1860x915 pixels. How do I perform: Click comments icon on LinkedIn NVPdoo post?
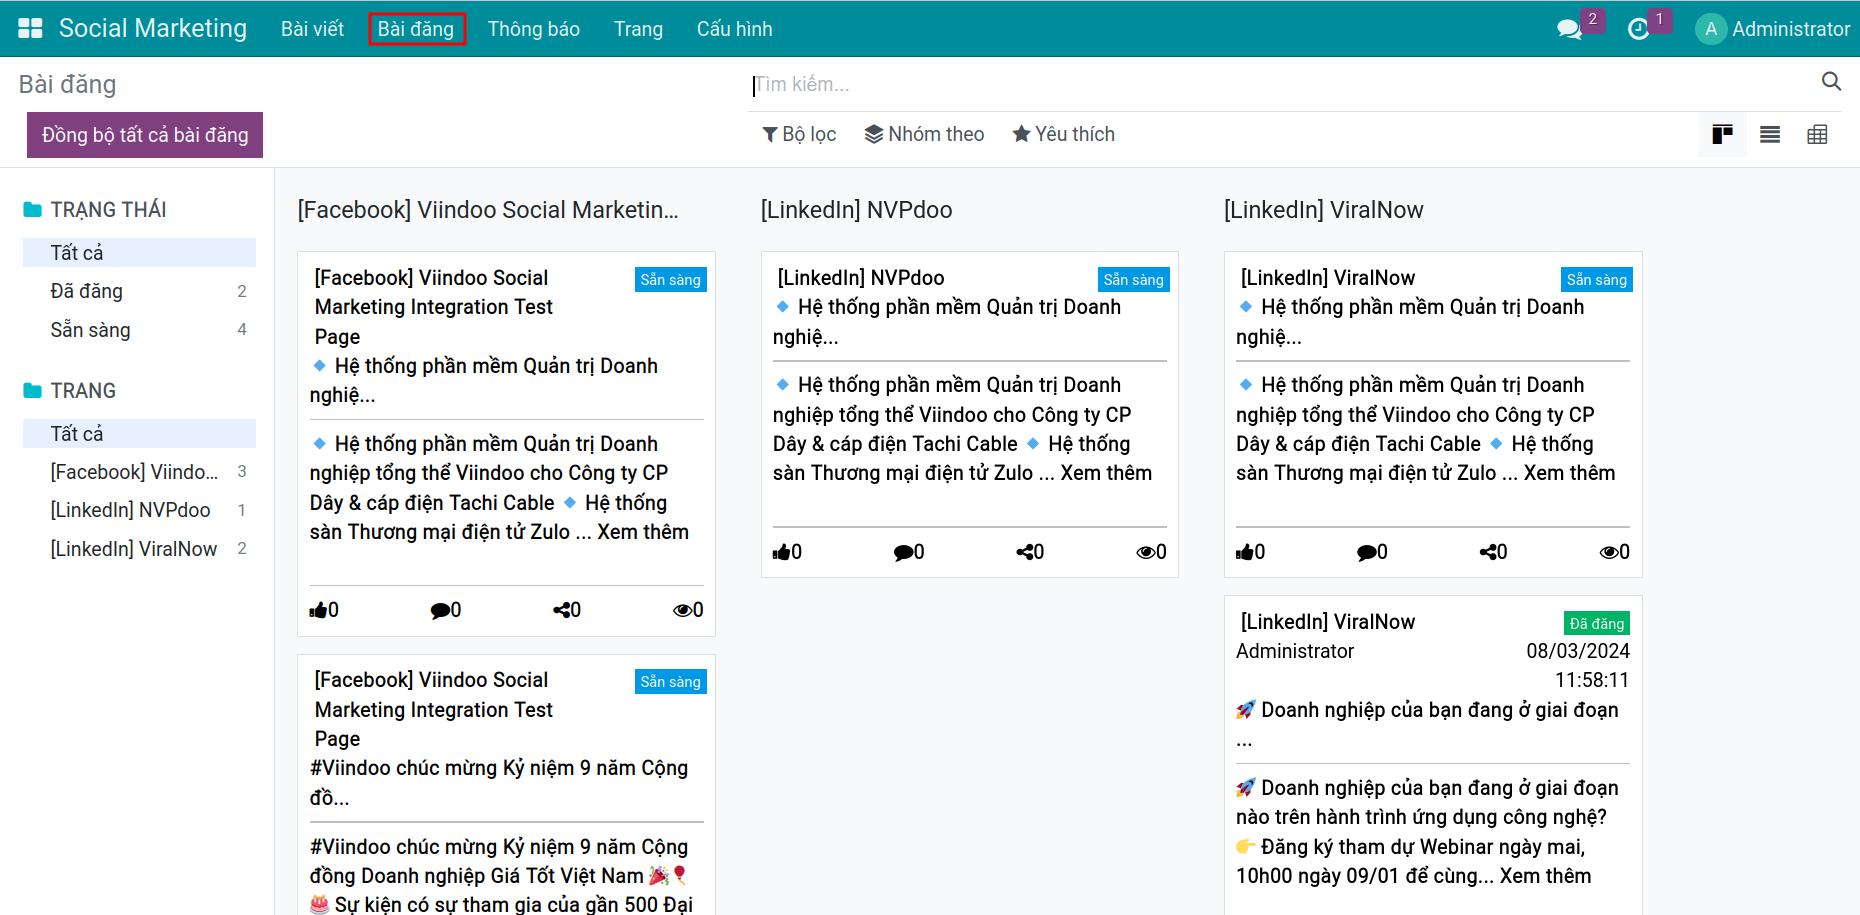(x=902, y=552)
